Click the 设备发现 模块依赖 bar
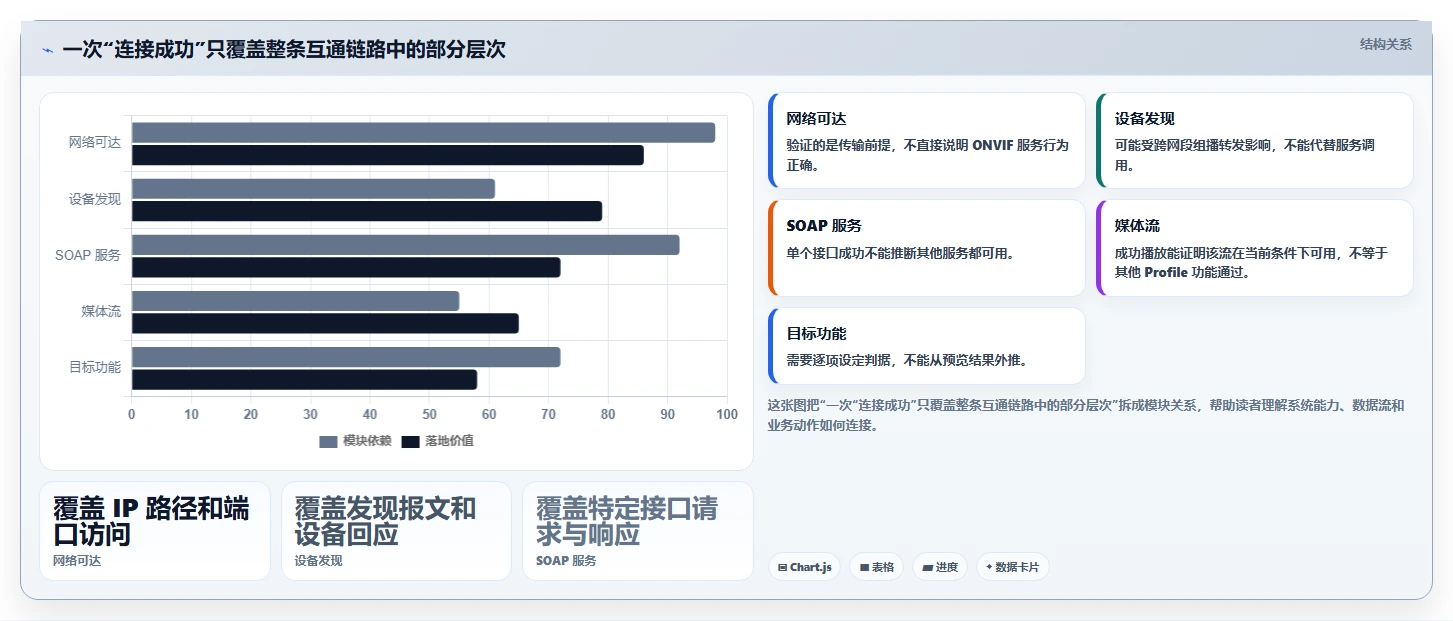 [313, 189]
